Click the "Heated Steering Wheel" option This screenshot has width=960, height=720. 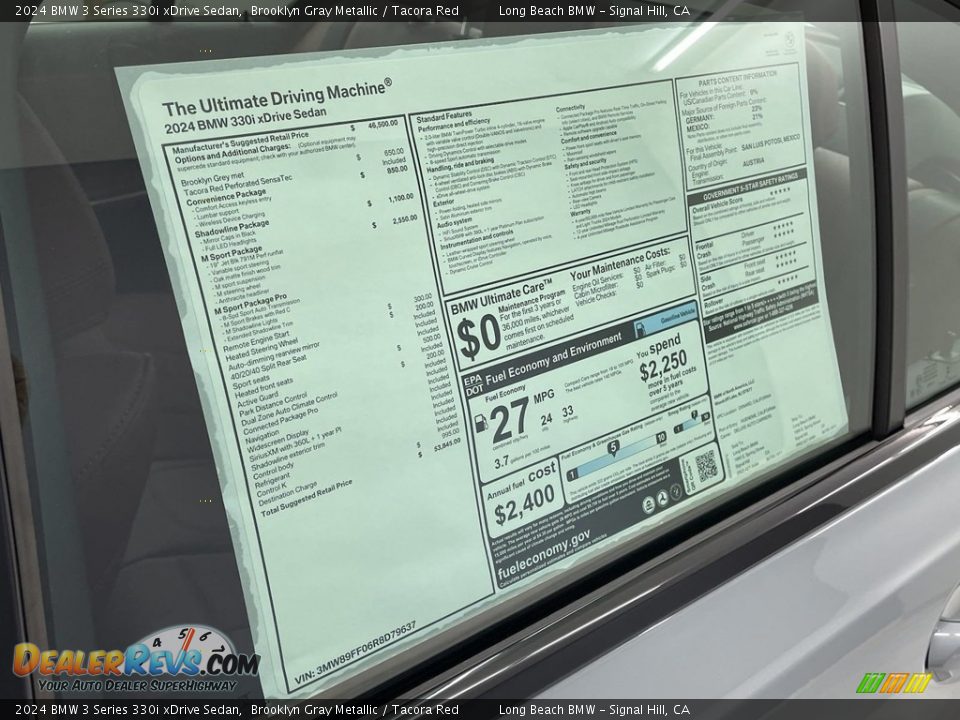coord(261,351)
